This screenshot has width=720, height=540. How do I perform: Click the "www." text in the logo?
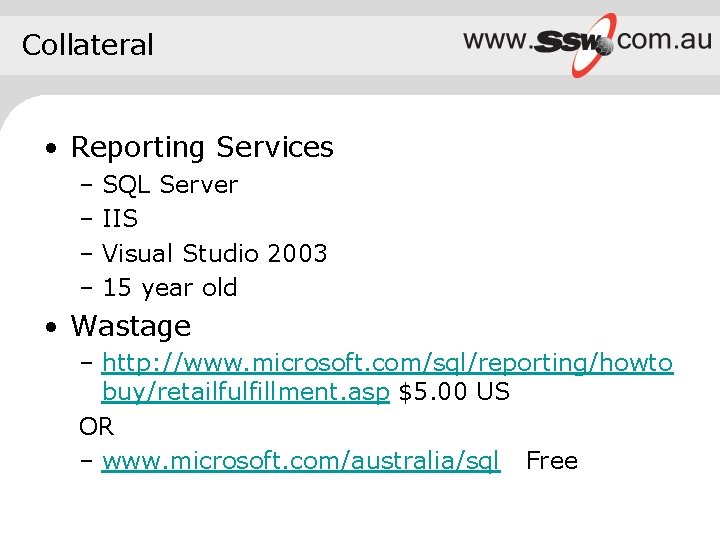[496, 40]
